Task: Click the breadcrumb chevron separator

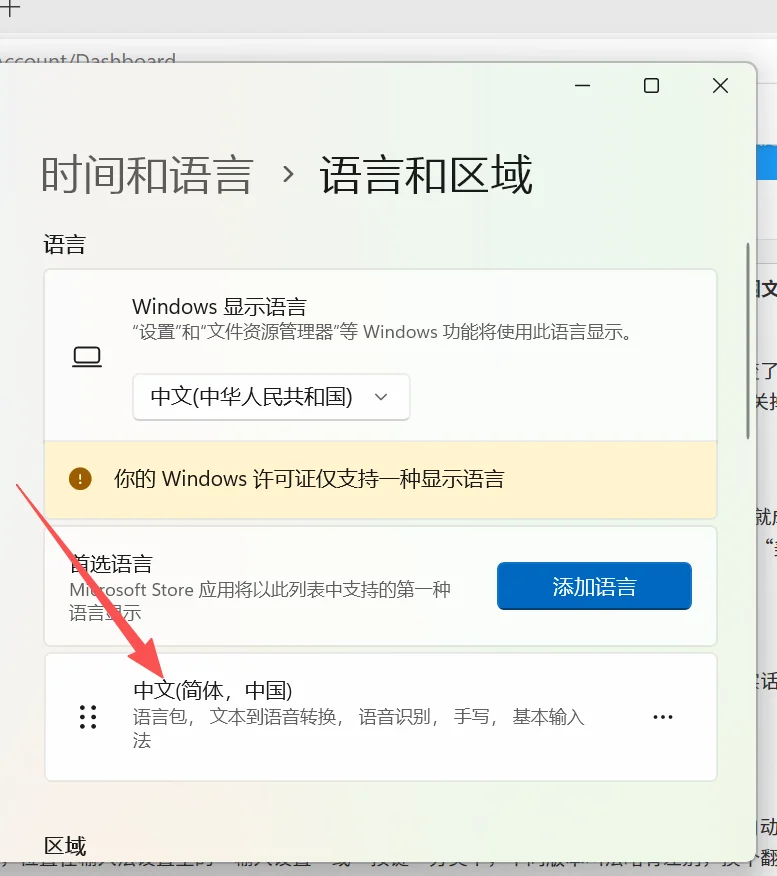Action: 288,175
